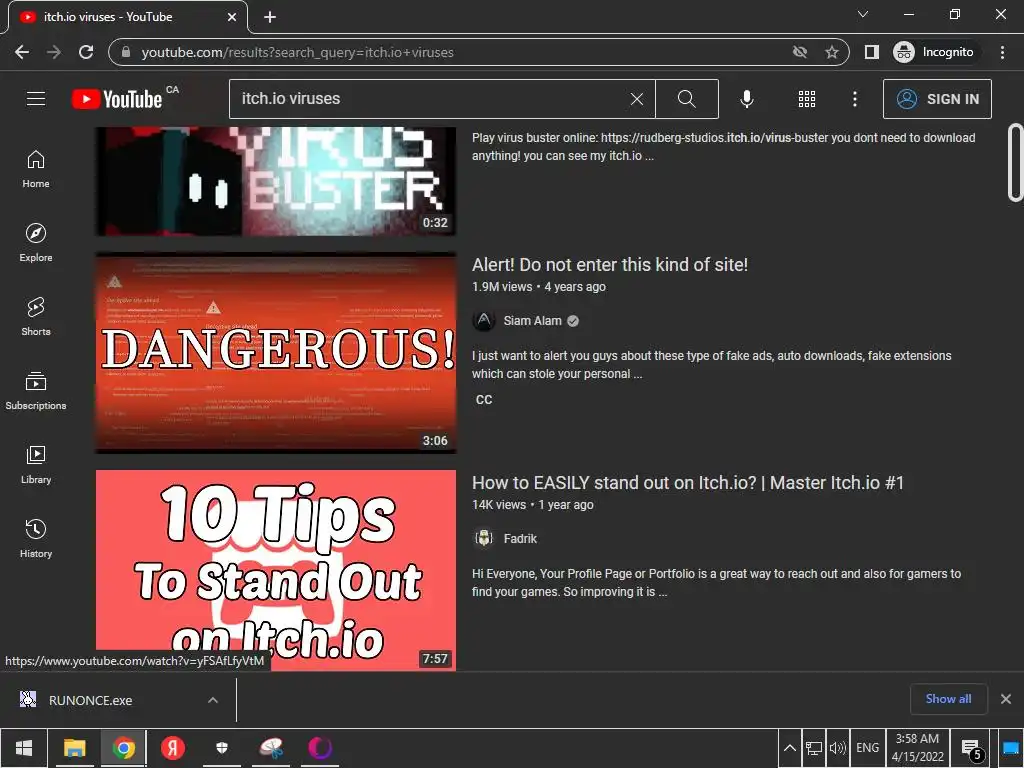
Task: Open the Opera-style purple ring taskbar icon
Action: pyautogui.click(x=320, y=748)
